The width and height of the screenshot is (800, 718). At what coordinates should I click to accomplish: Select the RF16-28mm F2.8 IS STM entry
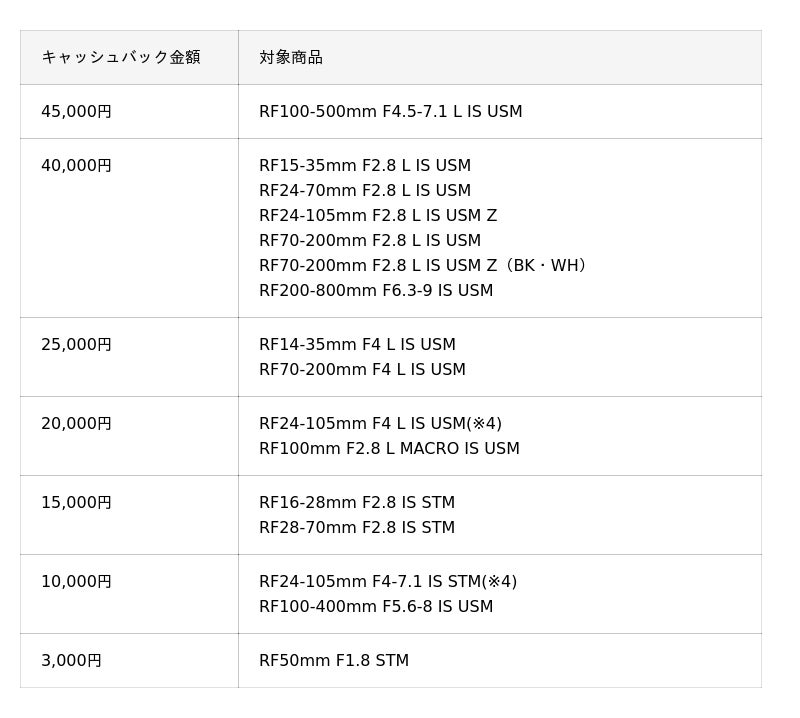pyautogui.click(x=356, y=503)
